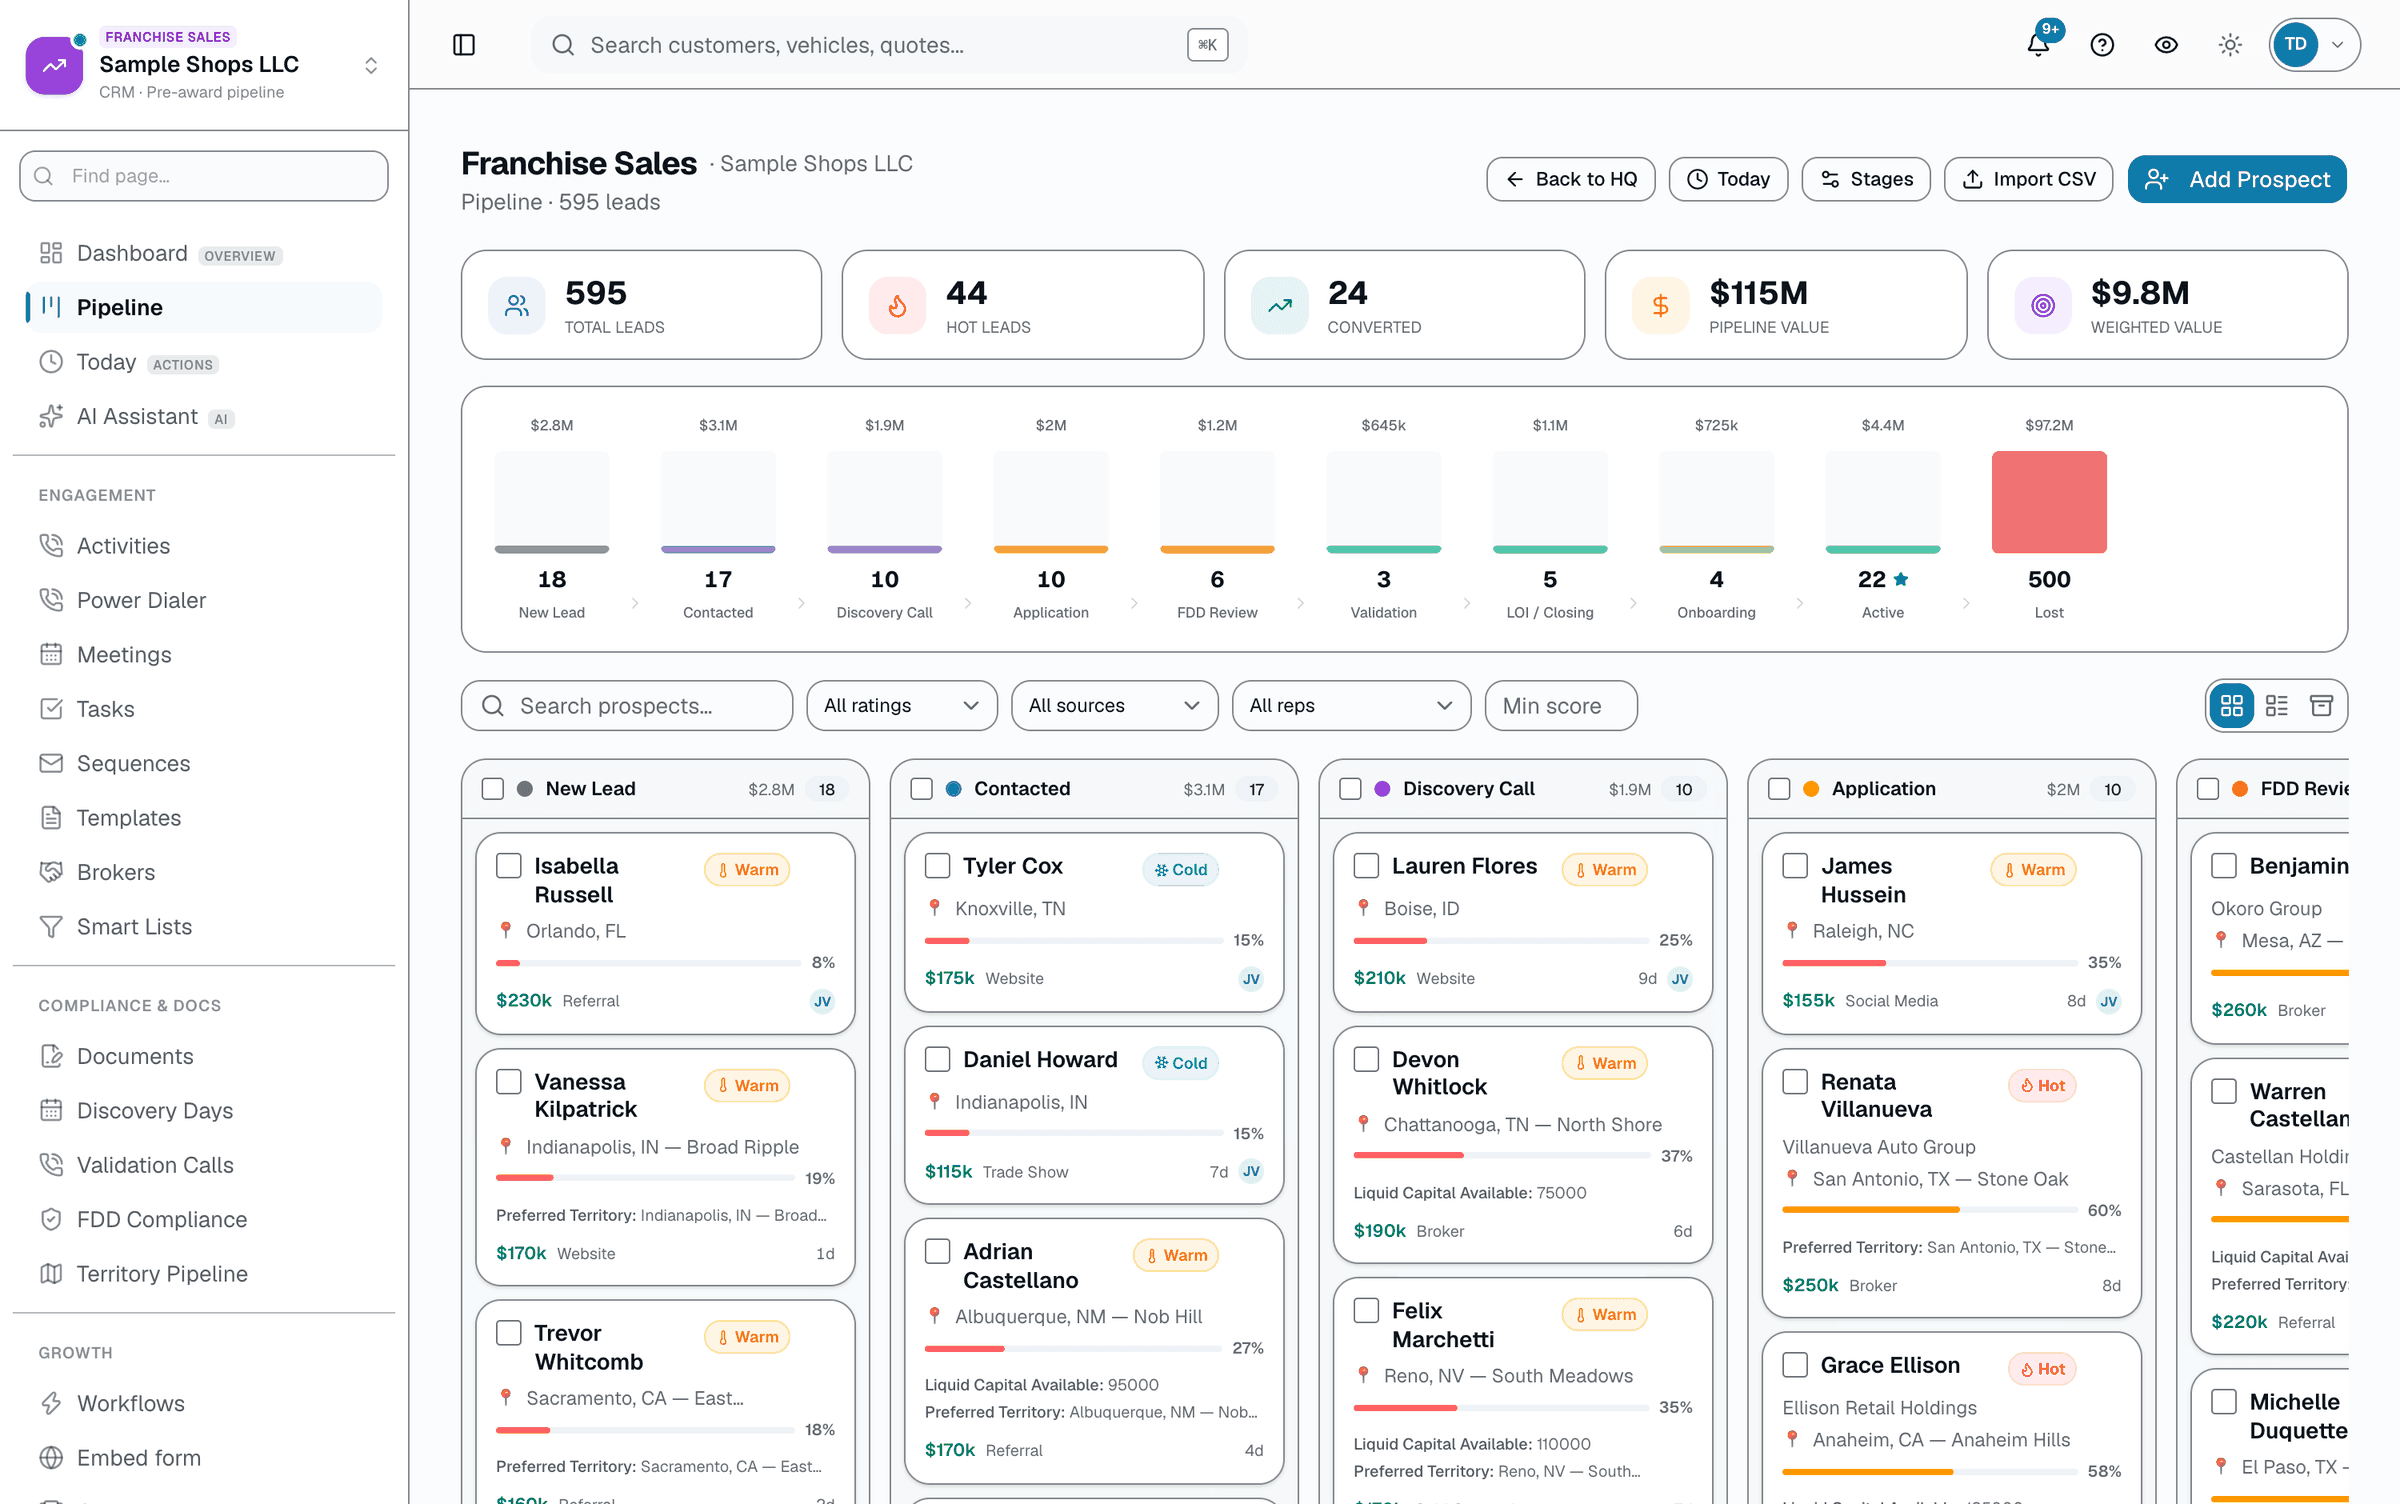Go to Power Dialer in sidebar

click(203, 600)
